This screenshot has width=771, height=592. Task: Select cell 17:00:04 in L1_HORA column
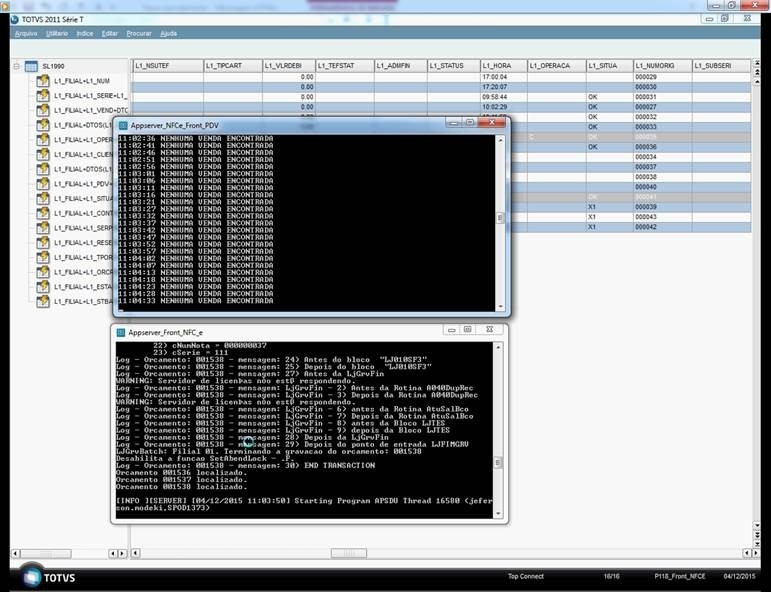point(504,77)
